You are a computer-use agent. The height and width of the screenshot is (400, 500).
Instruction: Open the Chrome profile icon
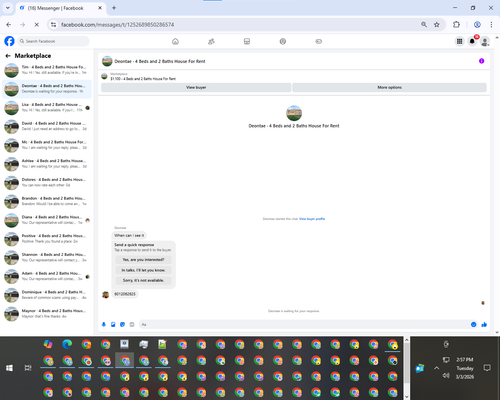pos(477,24)
